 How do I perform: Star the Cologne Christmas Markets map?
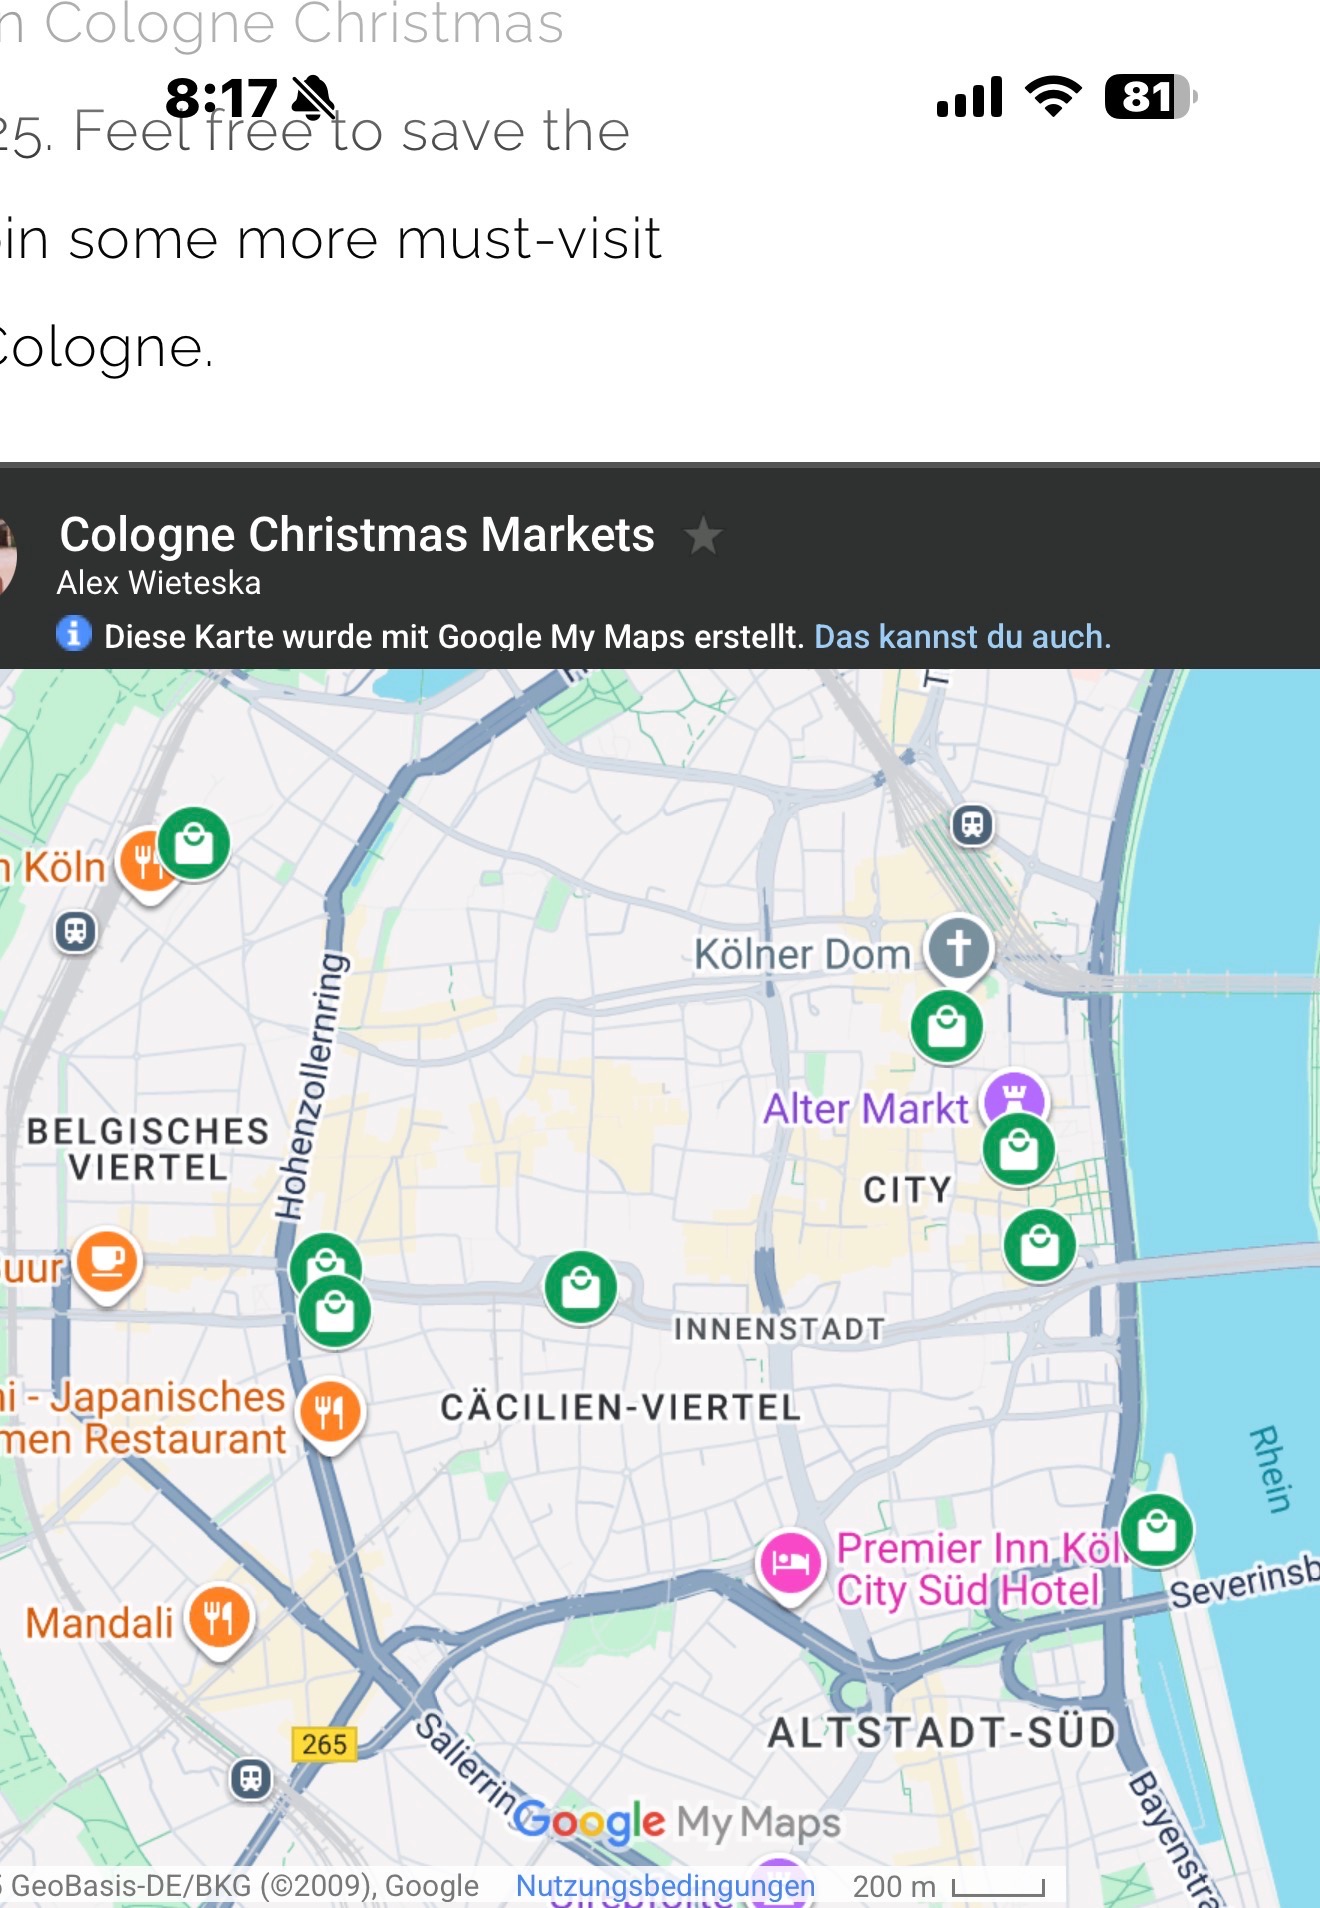[x=703, y=536]
